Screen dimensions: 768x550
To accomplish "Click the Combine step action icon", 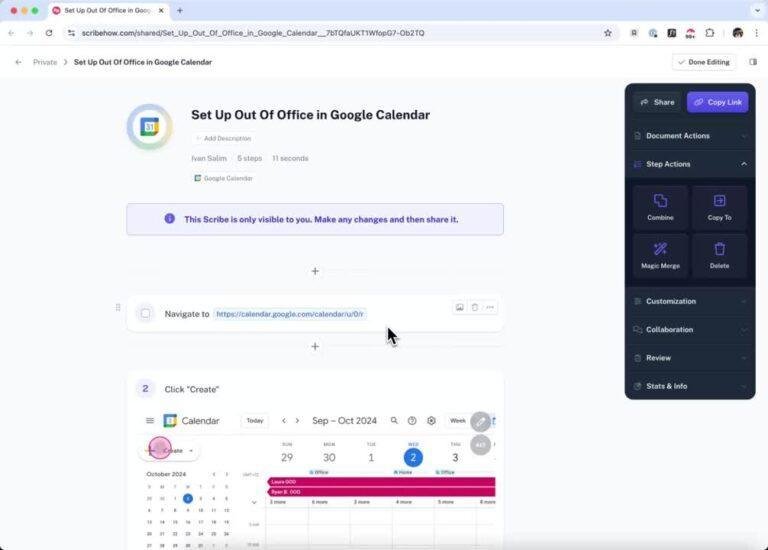I will [x=660, y=201].
